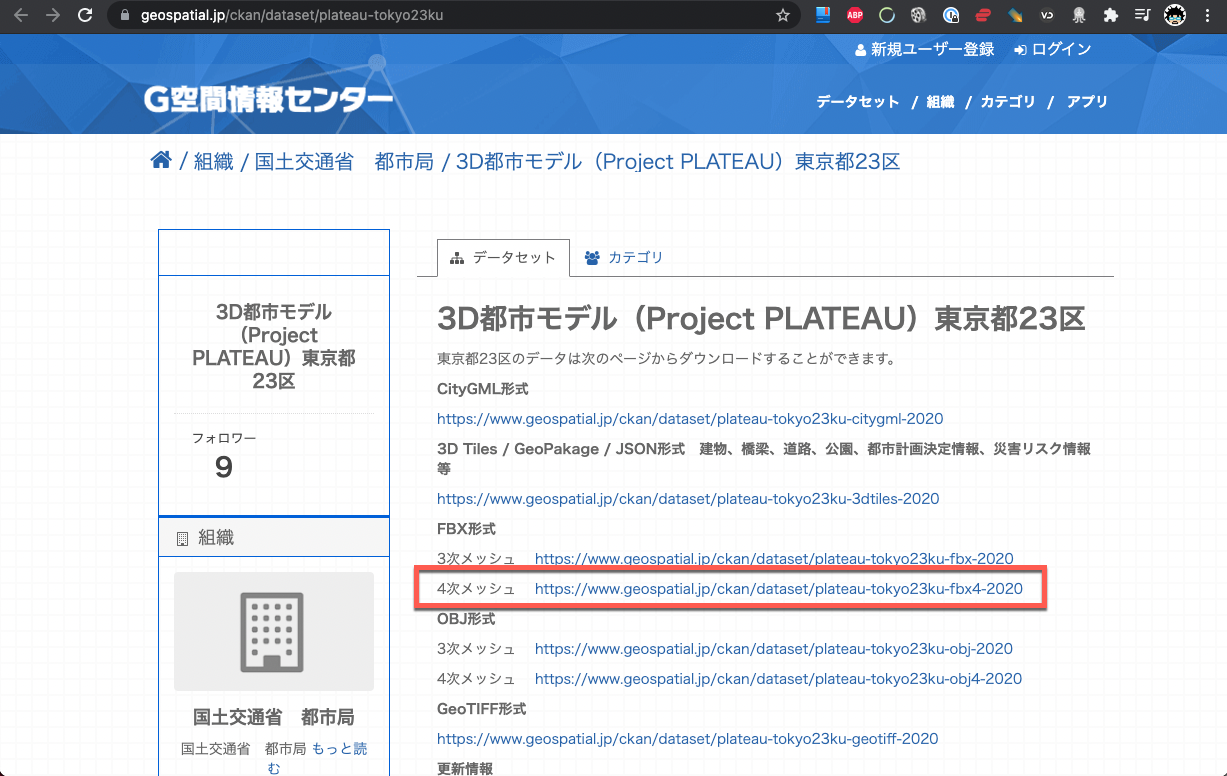Image resolution: width=1227 pixels, height=776 pixels.
Task: Open the Chrome three-dot menu
Action: tap(1206, 15)
